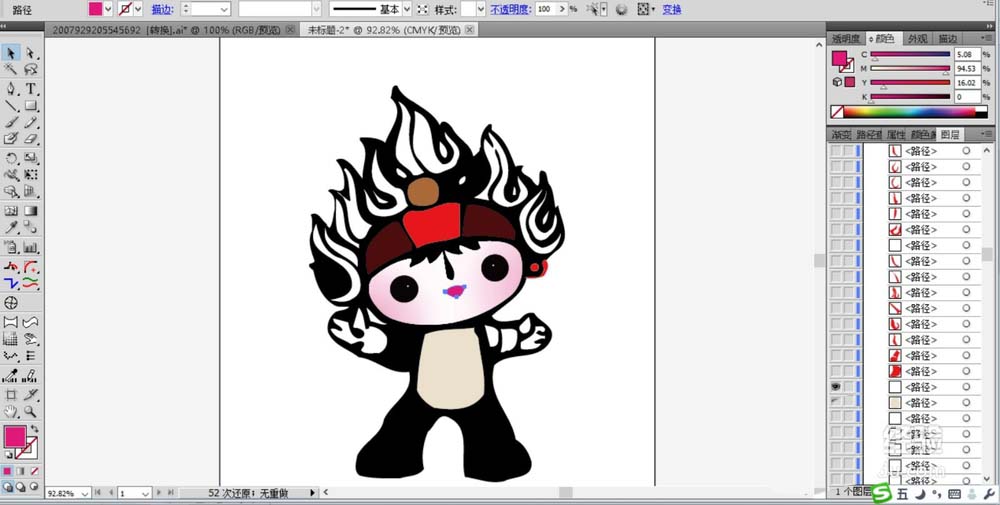This screenshot has height=505, width=1000.
Task: Click the default fill and stroke icon
Action: pos(8,455)
